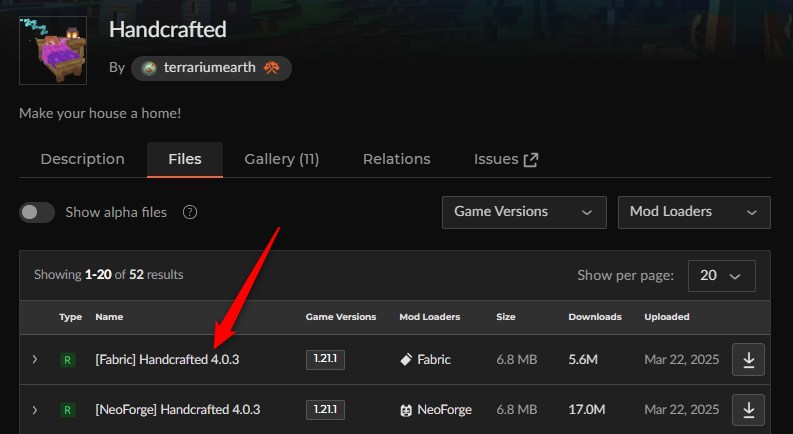
Task: Click the 17.0M downloads value
Action: point(587,409)
